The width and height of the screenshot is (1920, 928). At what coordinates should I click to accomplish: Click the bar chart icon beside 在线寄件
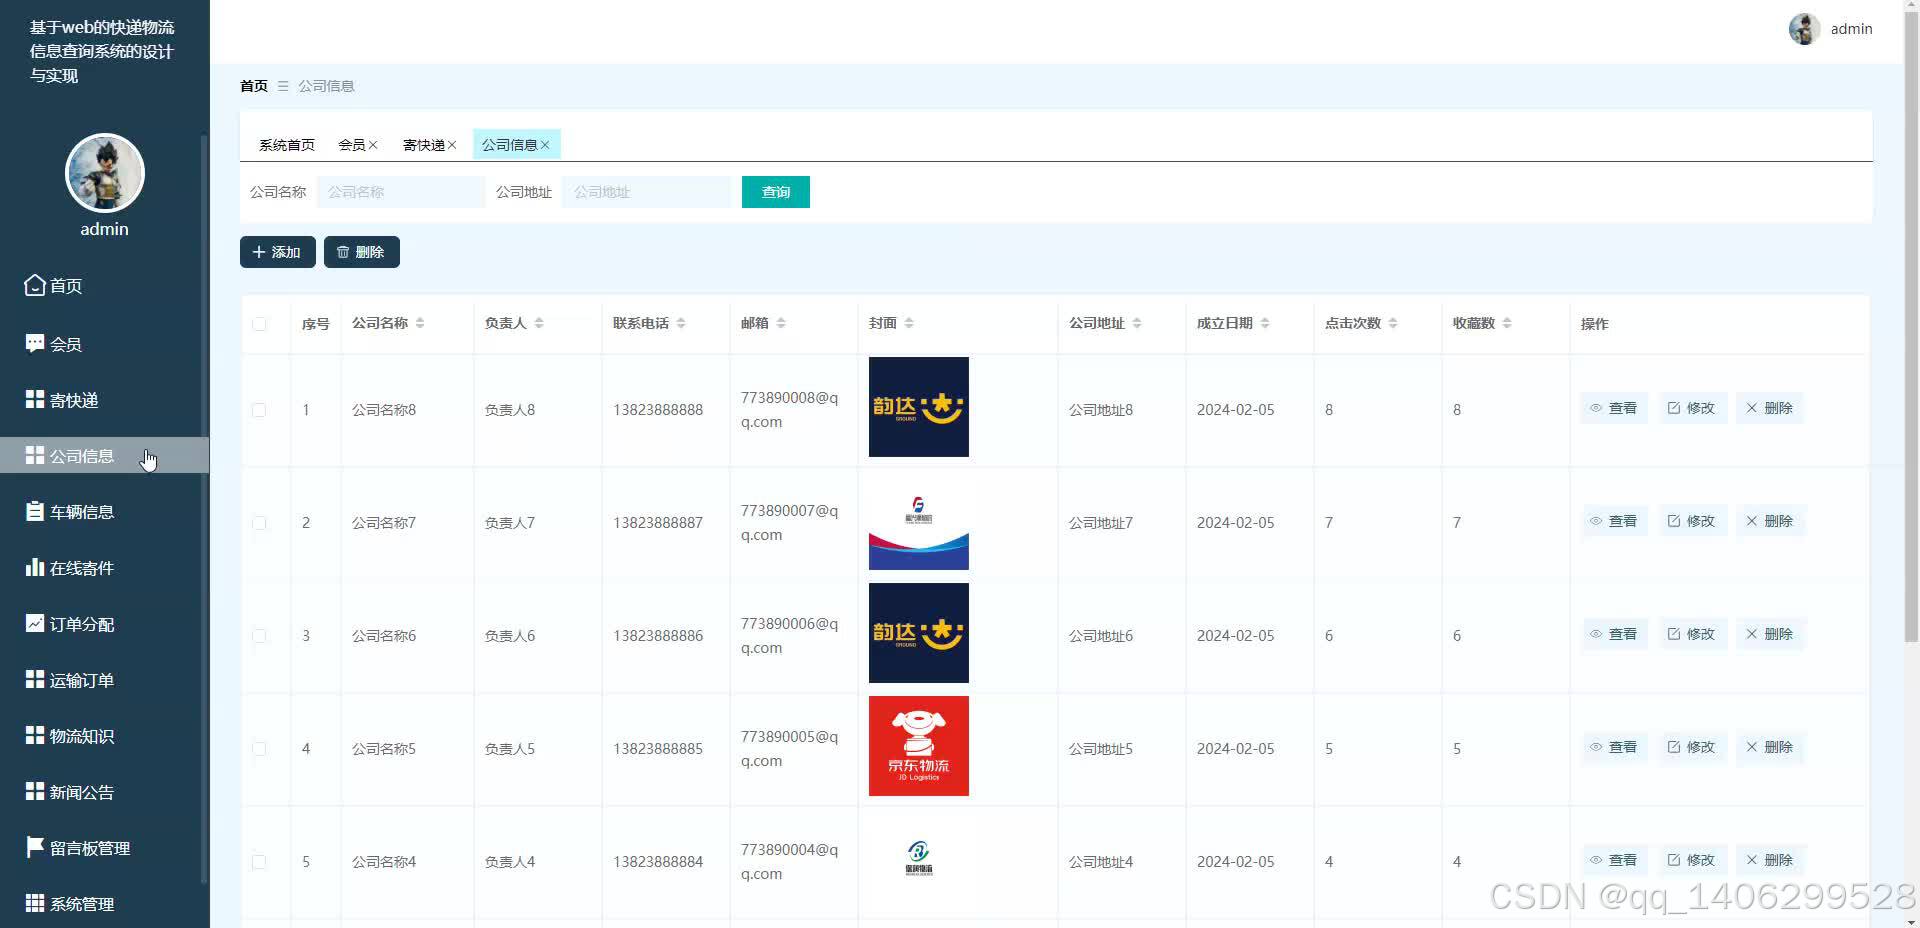tap(35, 567)
